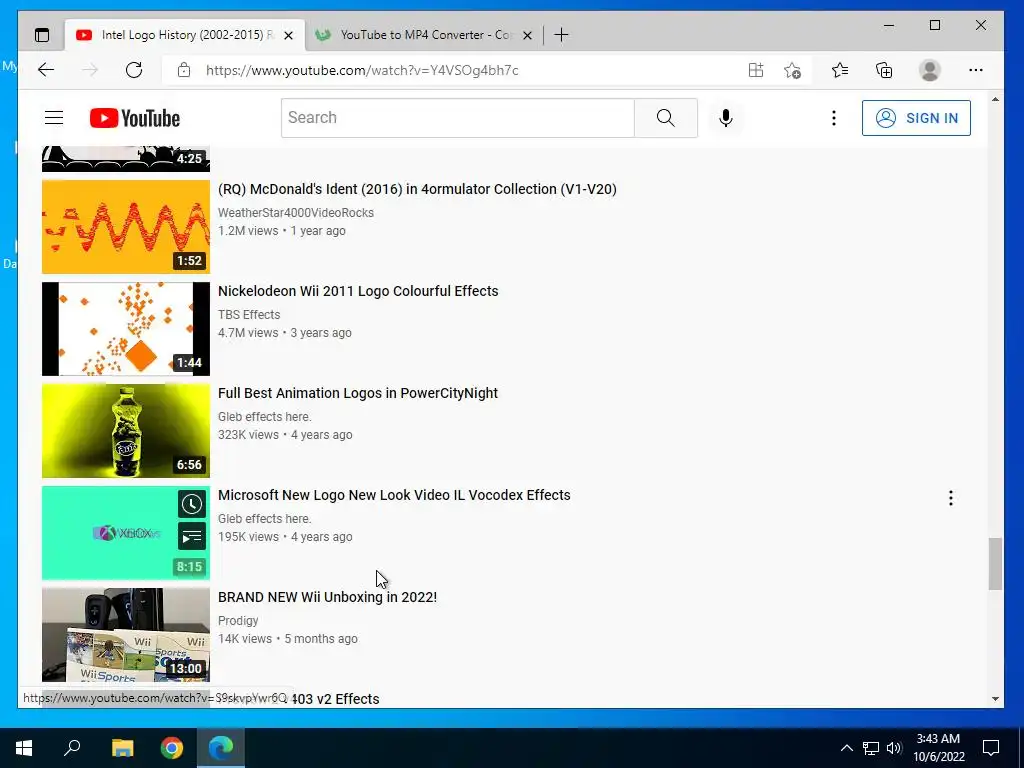The image size is (1024, 768).
Task: Click the Nickelodeon Wii orange diamonds thumbnail
Action: coord(126,328)
